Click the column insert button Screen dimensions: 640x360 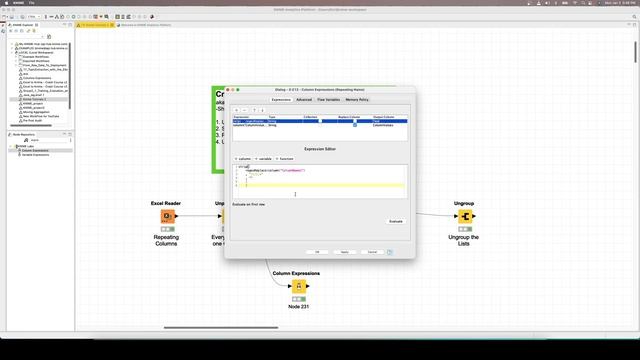pyautogui.click(x=243, y=159)
